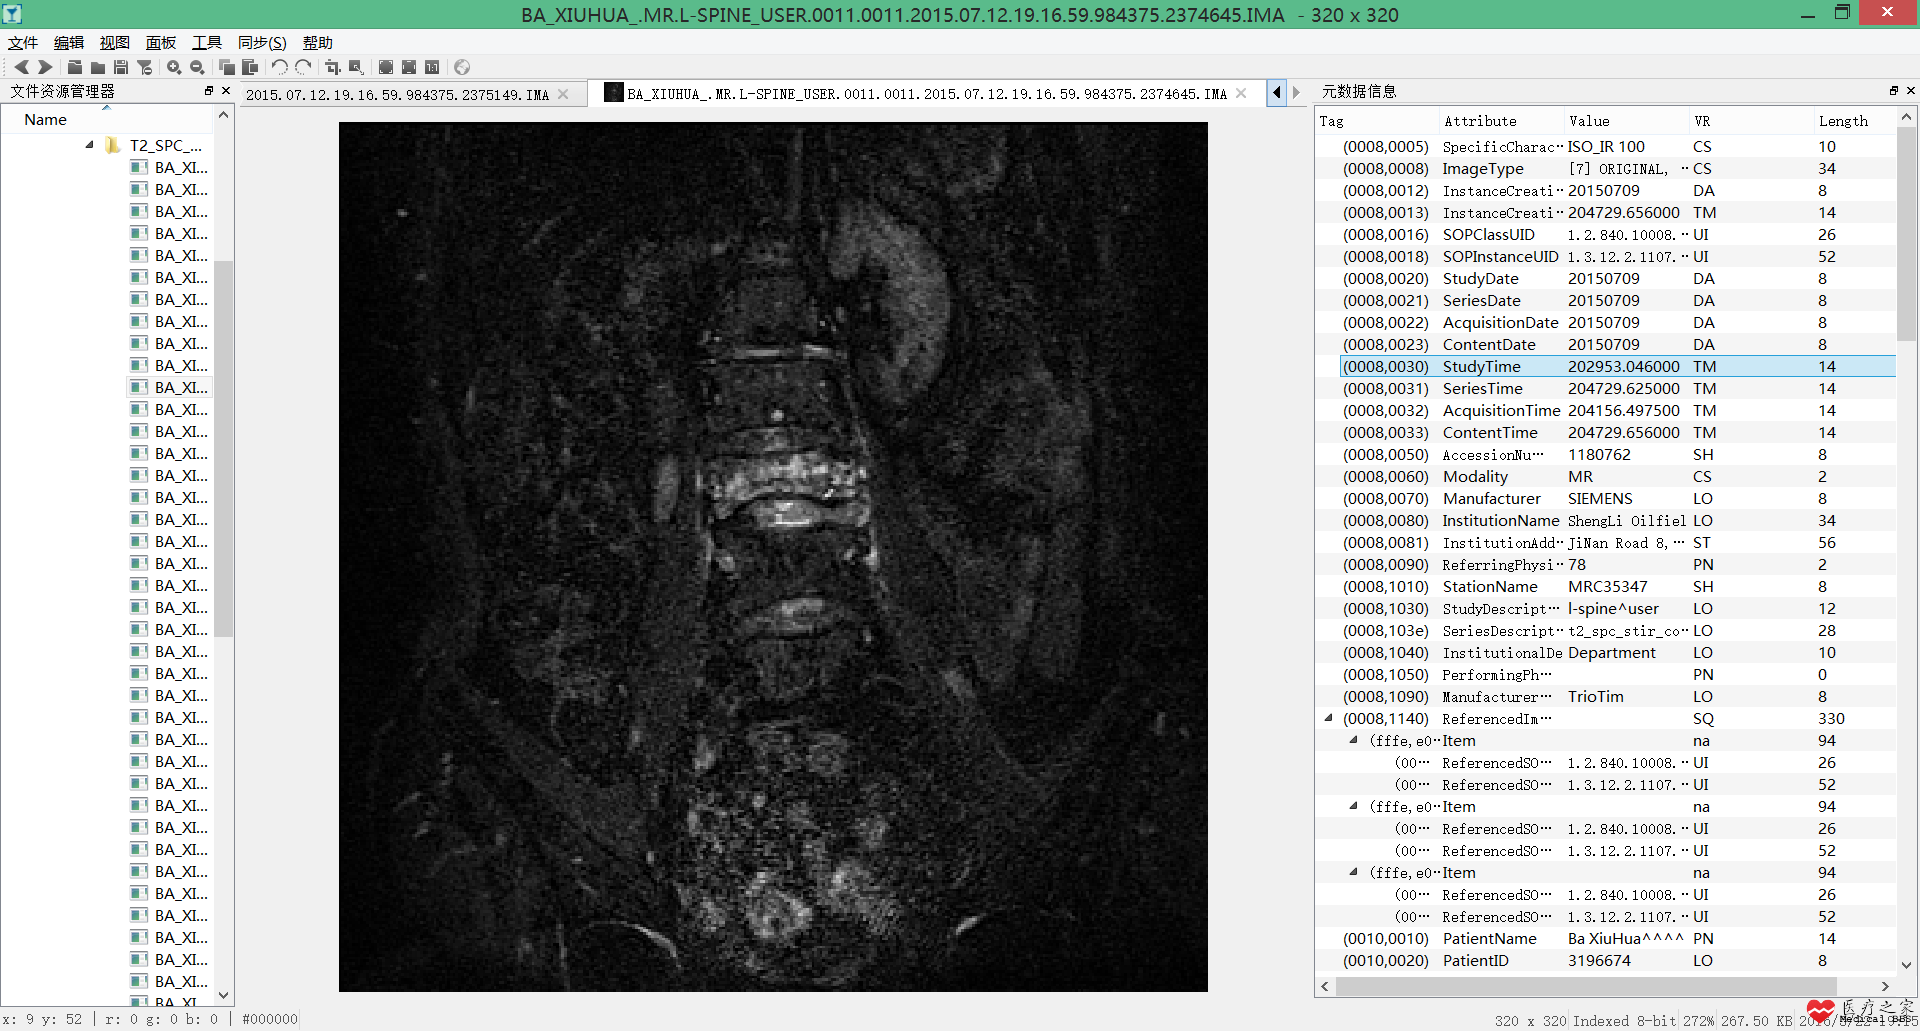This screenshot has width=1920, height=1031.
Task: Select the PatientID 3196674 row
Action: tap(1605, 961)
